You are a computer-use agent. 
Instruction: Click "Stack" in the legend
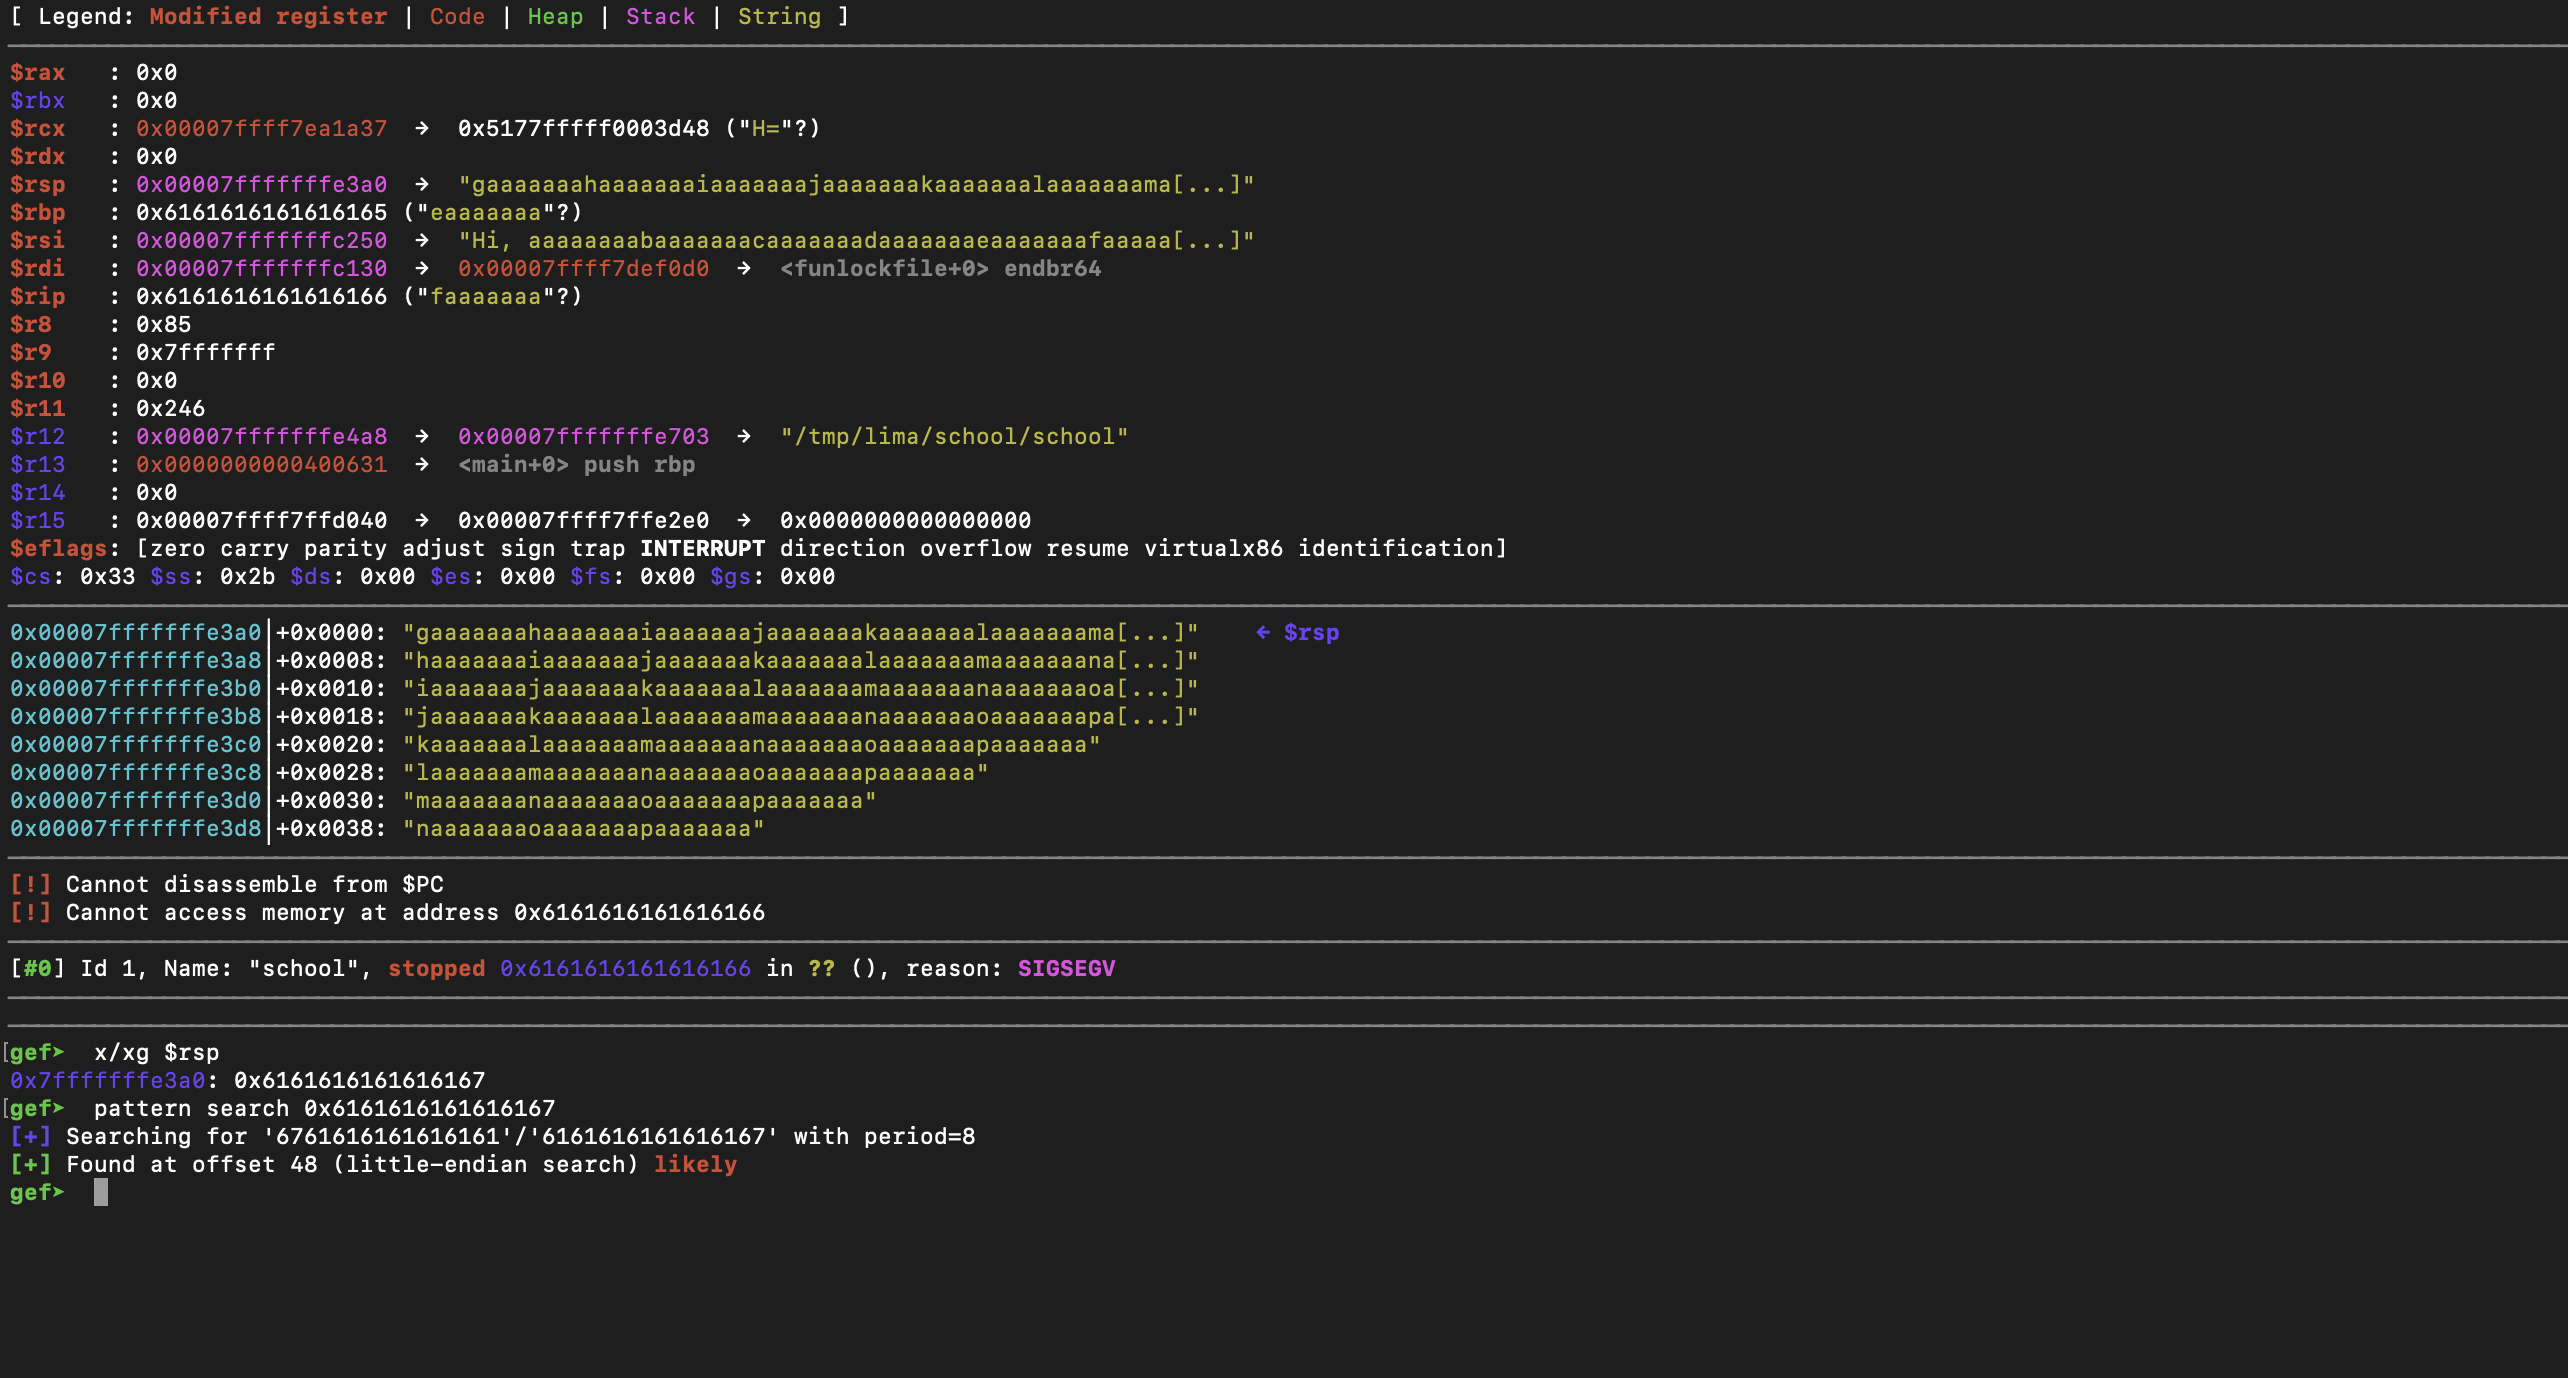click(660, 17)
